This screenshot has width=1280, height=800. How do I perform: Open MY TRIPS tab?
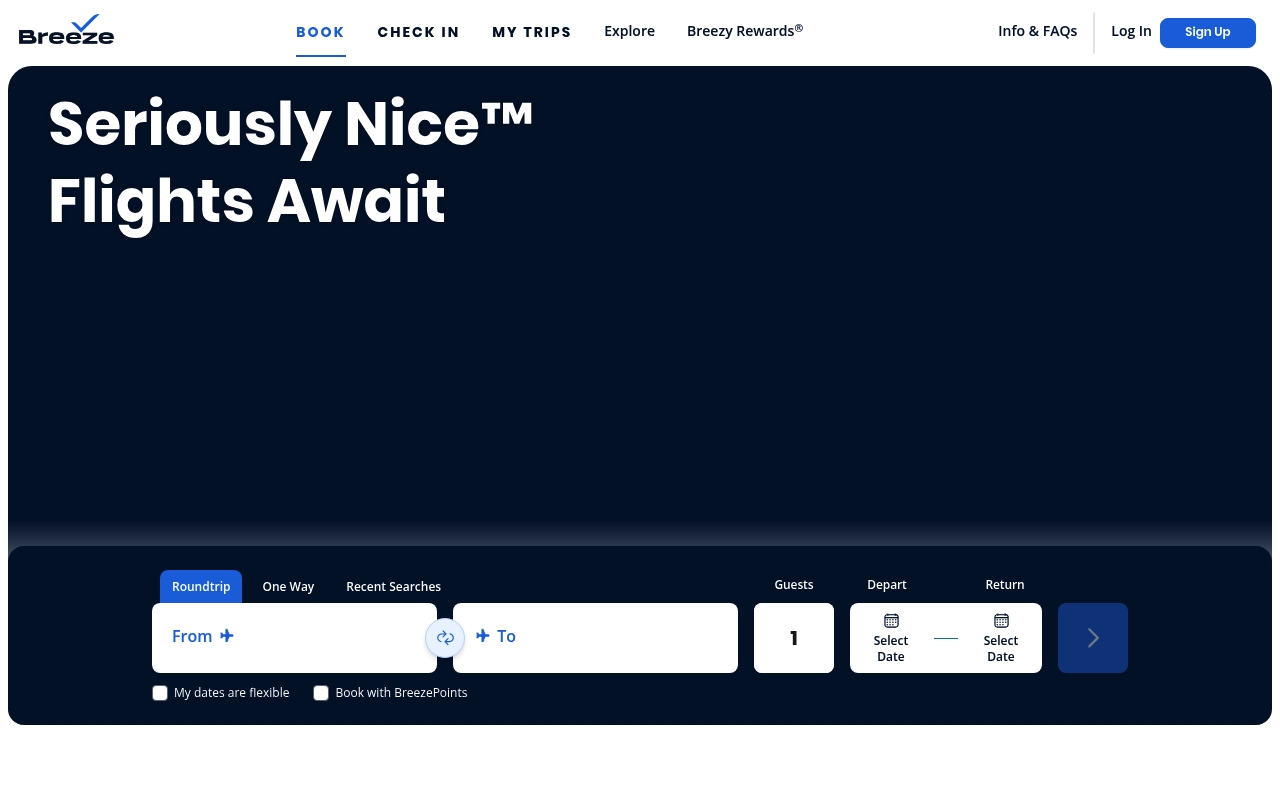click(532, 32)
